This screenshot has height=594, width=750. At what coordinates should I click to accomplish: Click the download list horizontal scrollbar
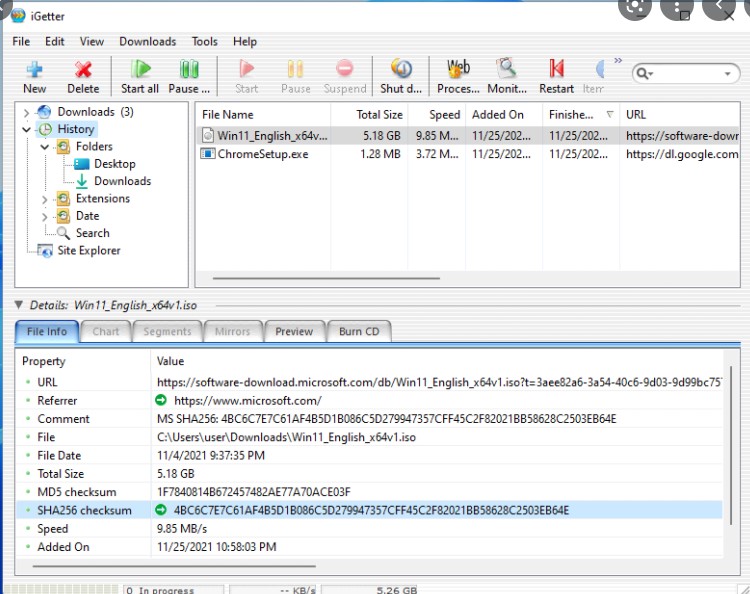tap(326, 278)
